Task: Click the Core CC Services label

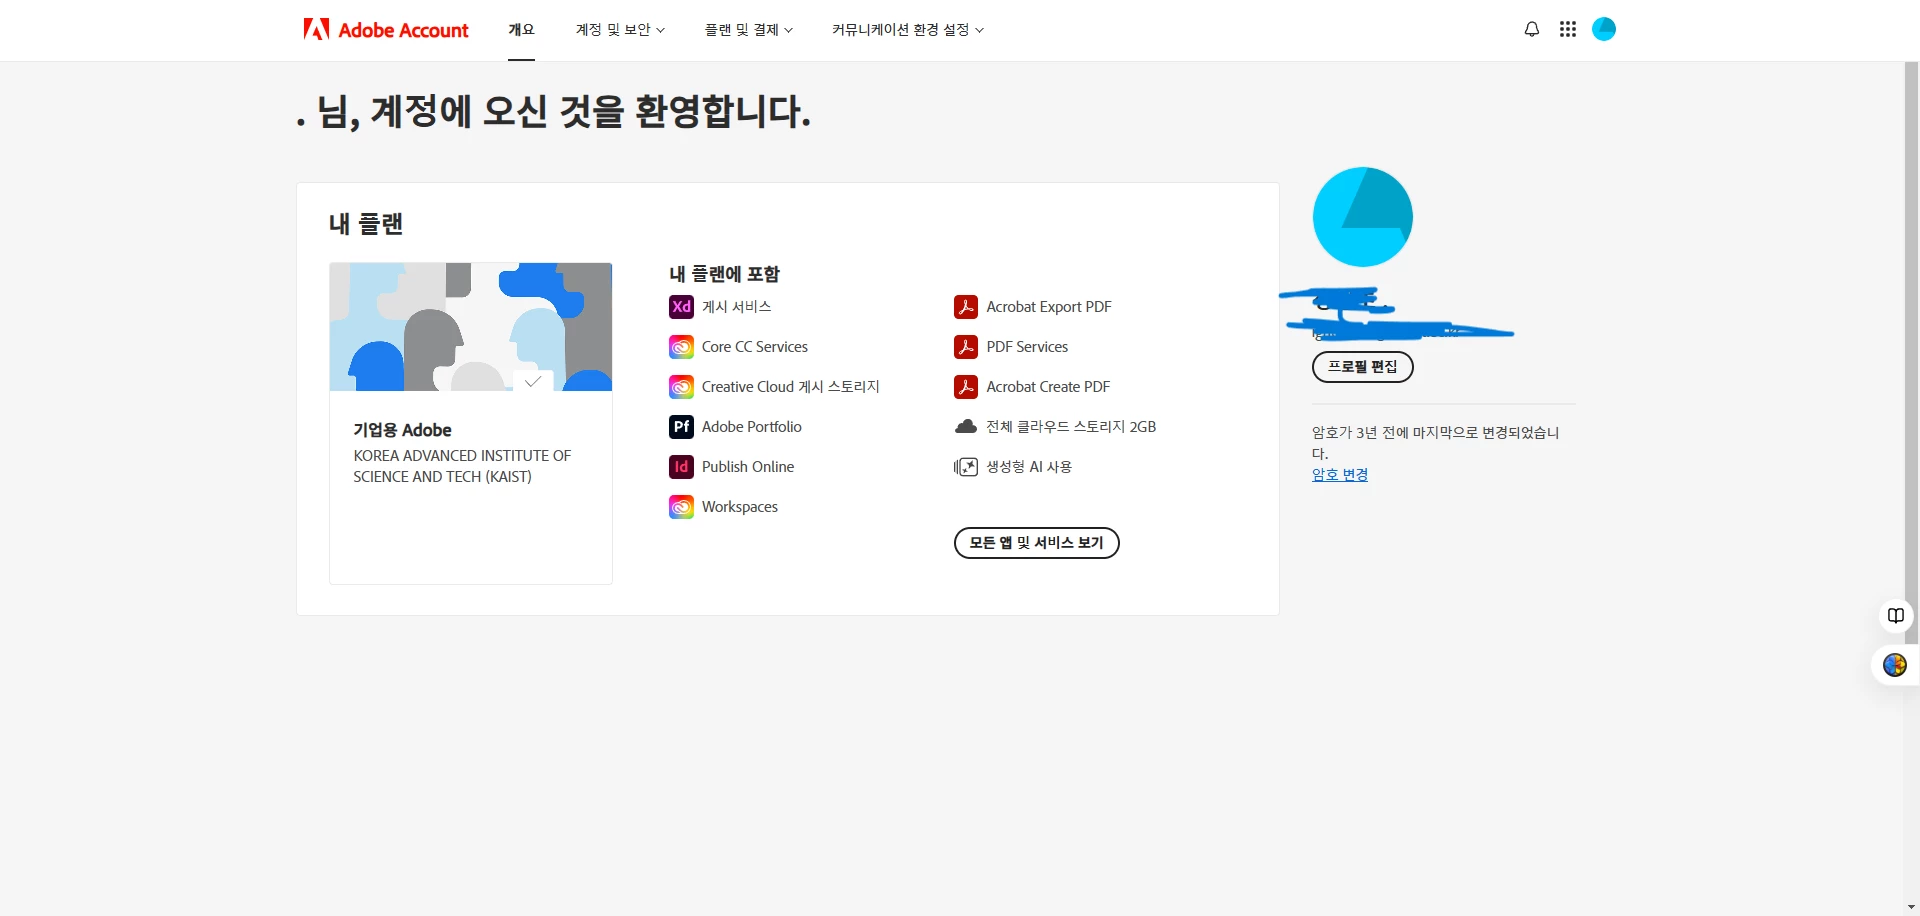Action: 755,347
